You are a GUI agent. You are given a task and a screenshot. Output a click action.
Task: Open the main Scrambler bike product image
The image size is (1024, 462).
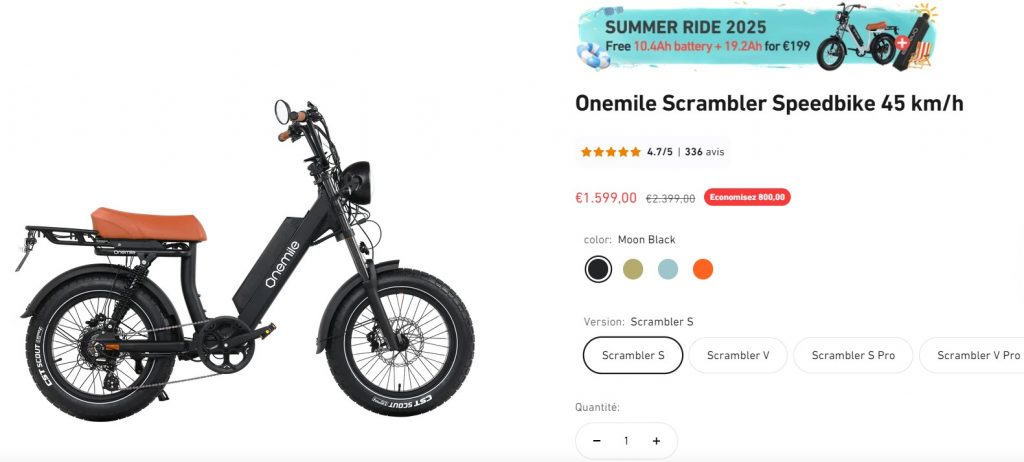point(246,259)
